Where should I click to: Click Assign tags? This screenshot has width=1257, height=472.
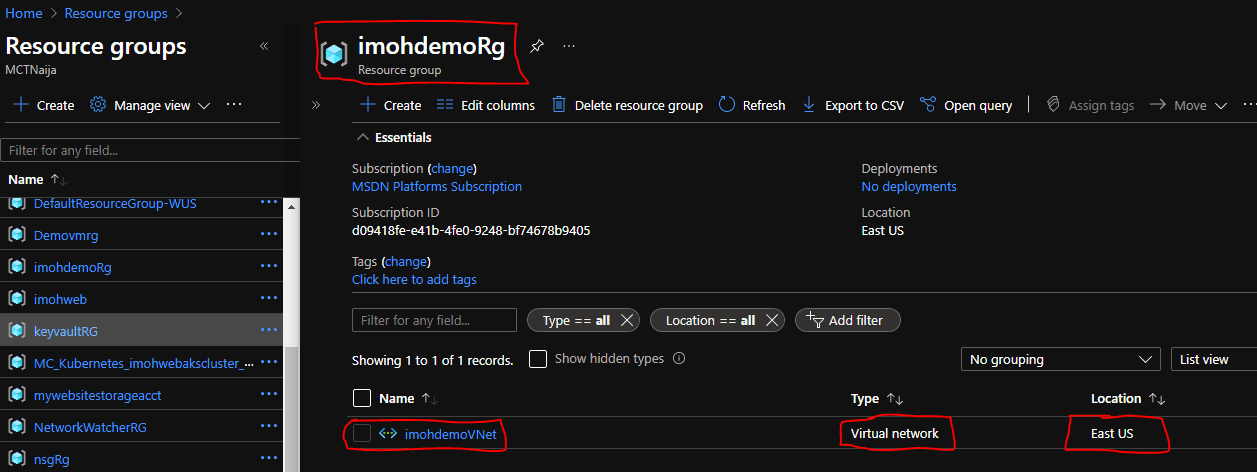[x=1090, y=105]
